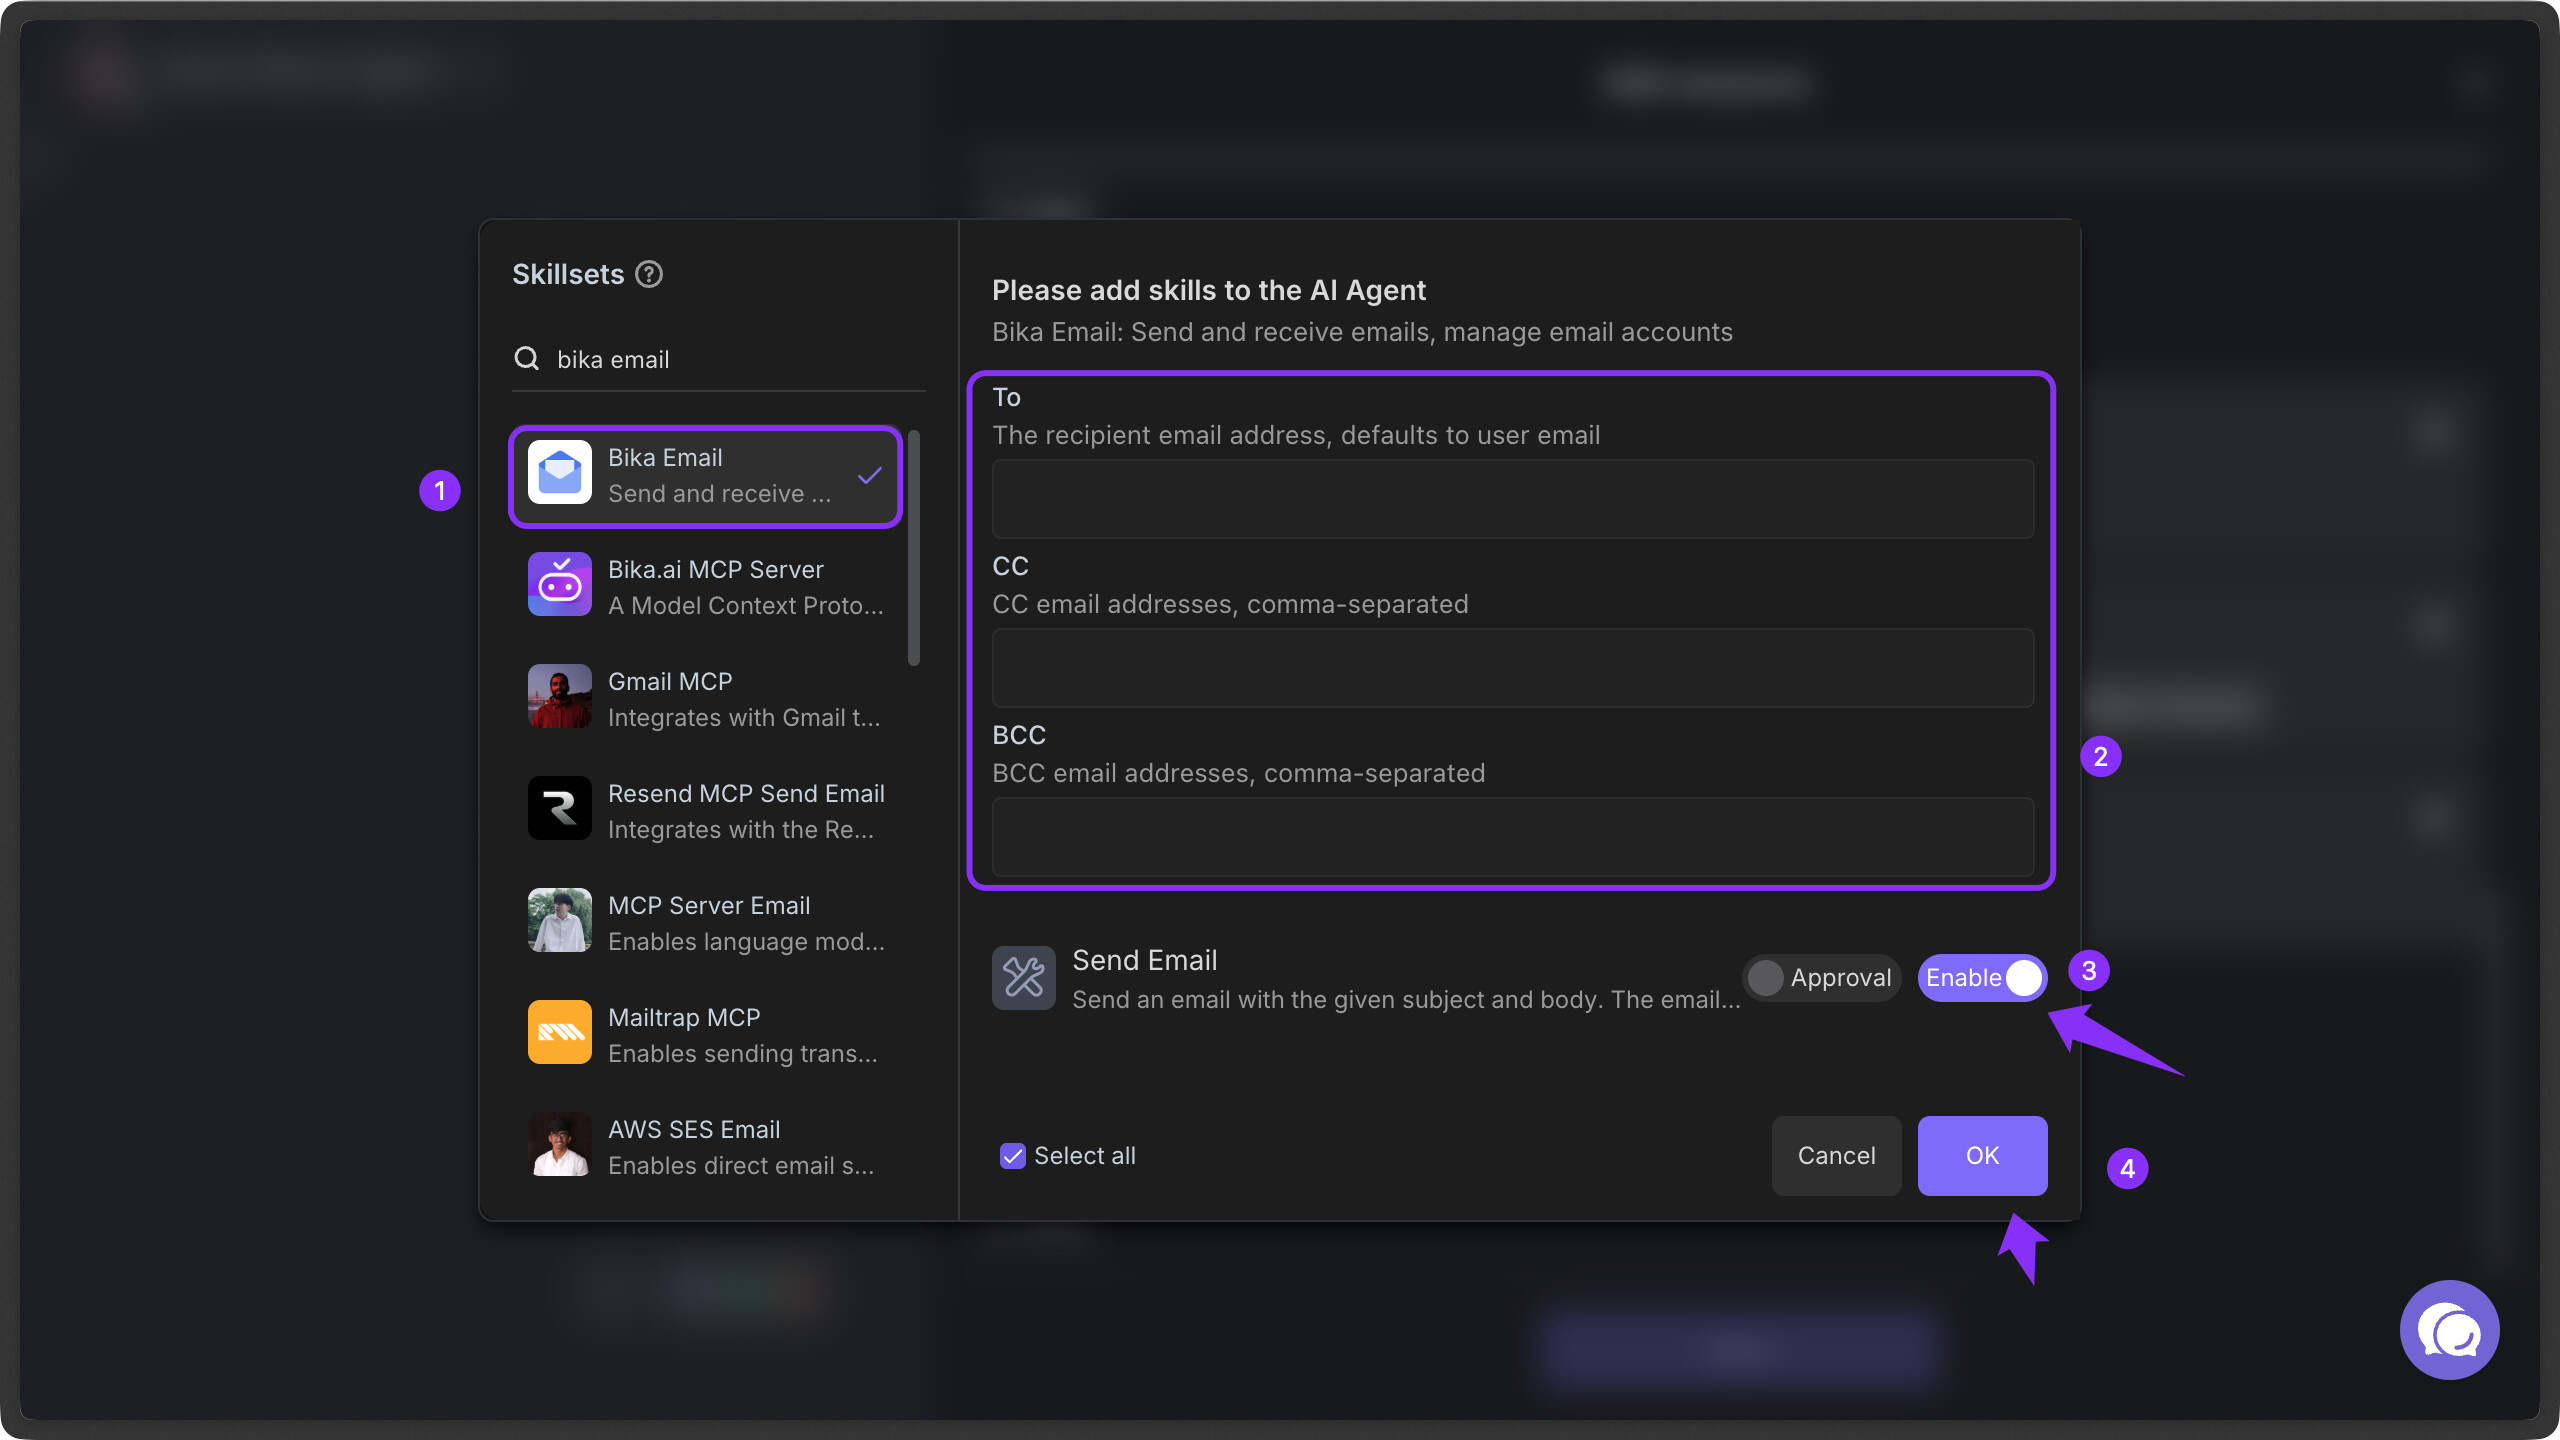Click the BCC email addresses field

[1512, 837]
